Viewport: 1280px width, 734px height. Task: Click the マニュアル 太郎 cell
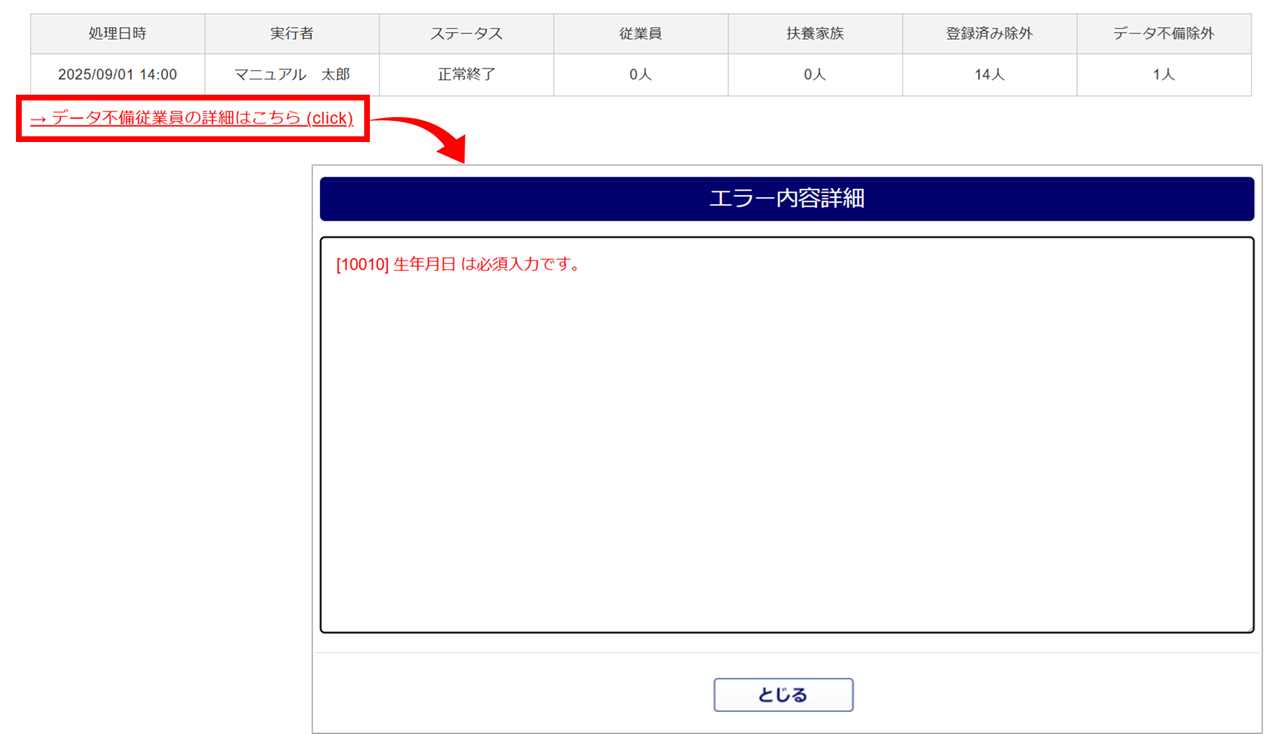click(292, 75)
